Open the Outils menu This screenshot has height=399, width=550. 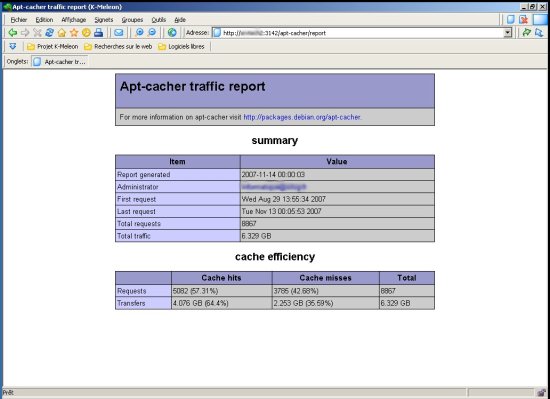pos(159,20)
